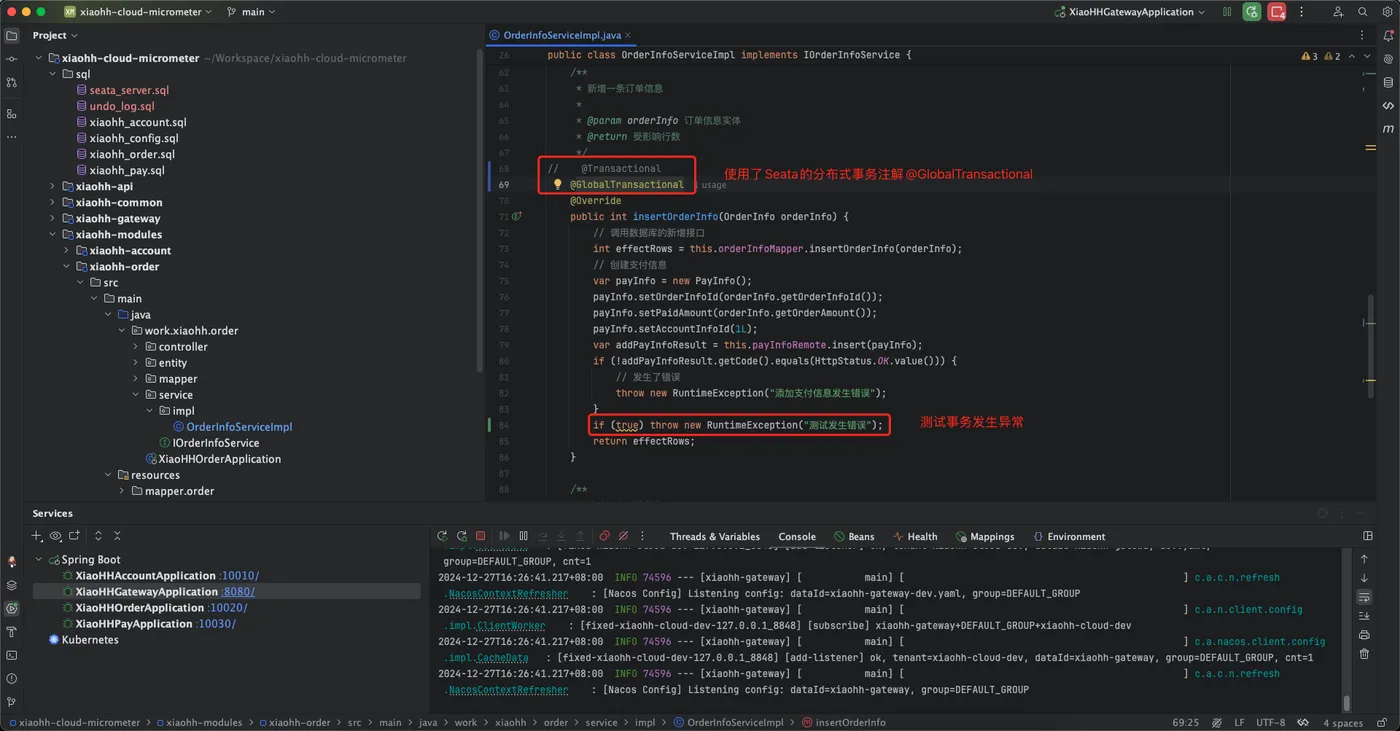Open the Project view dropdown
Image resolution: width=1400 pixels, height=731 pixels.
(55, 35)
